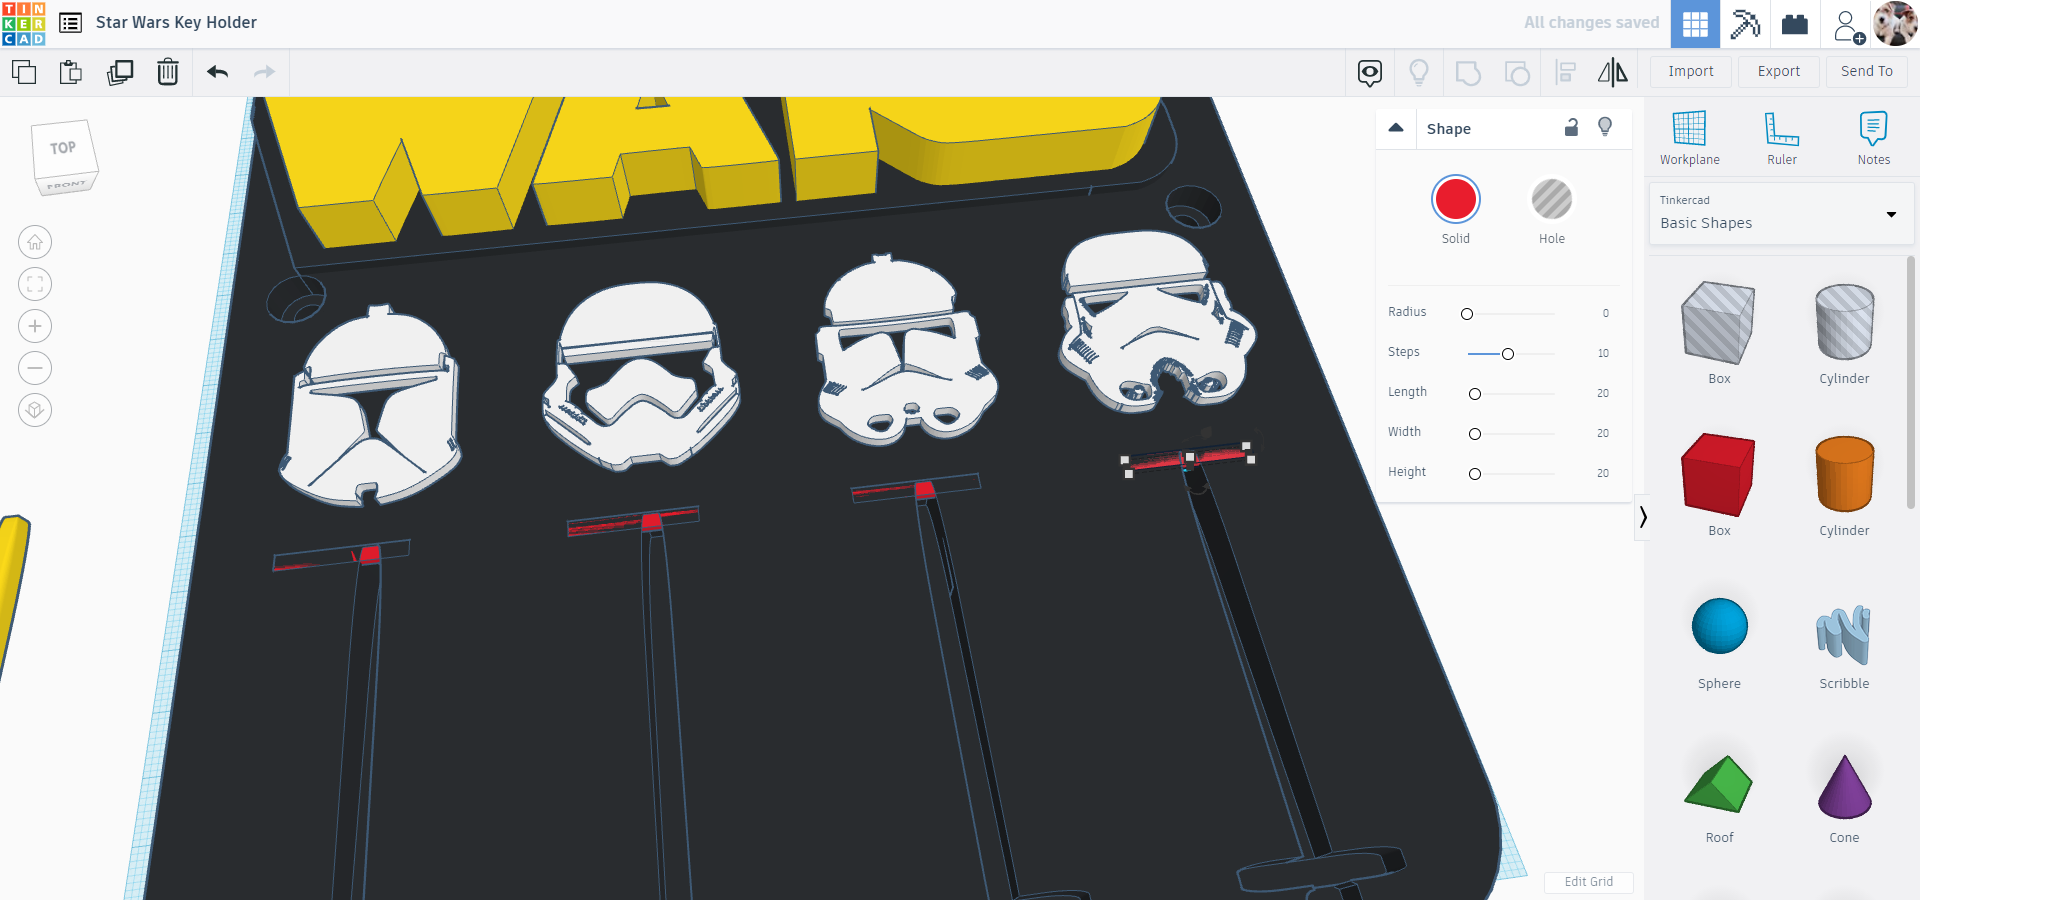Open the user profile avatar
The image size is (2060, 900).
[x=1895, y=24]
